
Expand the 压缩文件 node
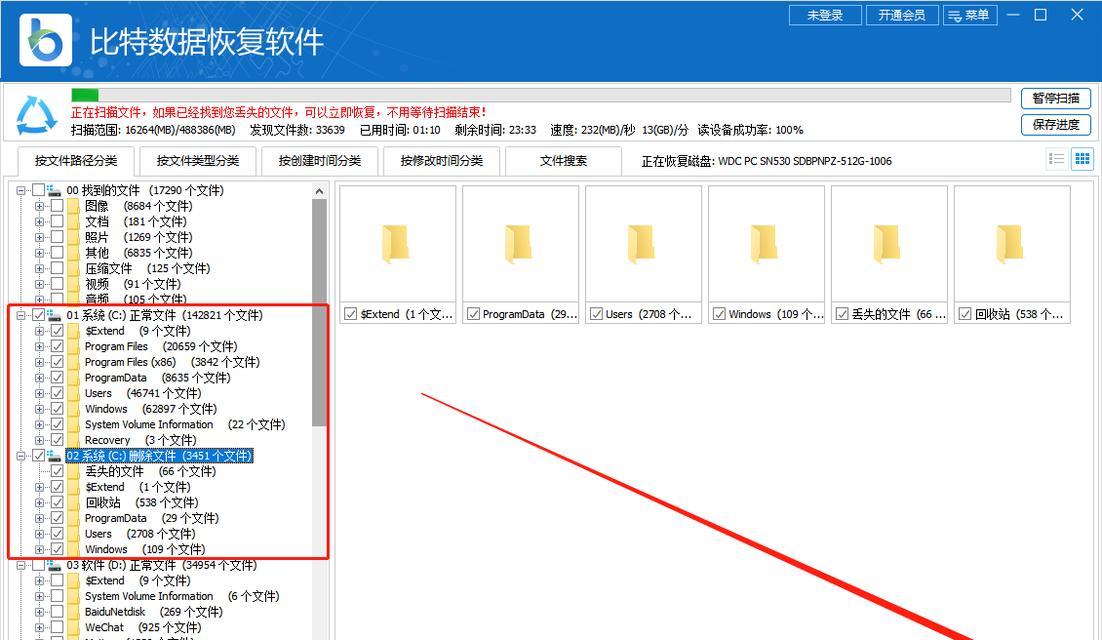click(39, 268)
